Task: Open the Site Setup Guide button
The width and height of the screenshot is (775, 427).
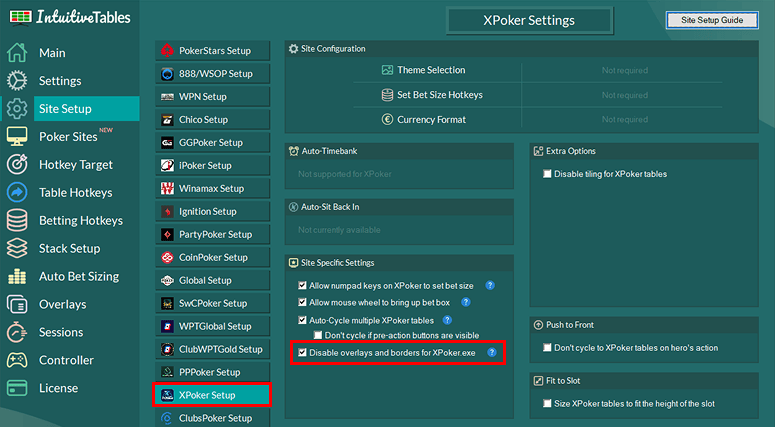Action: tap(712, 20)
